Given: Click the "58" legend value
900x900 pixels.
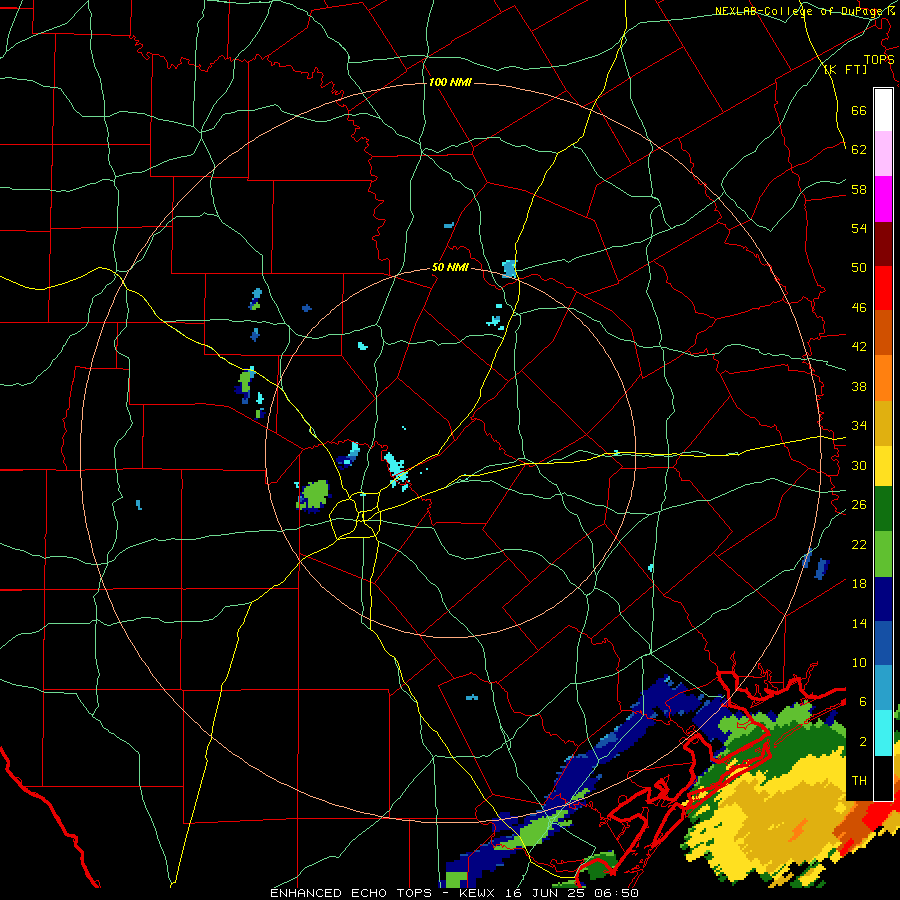Looking at the screenshot, I should [859, 189].
